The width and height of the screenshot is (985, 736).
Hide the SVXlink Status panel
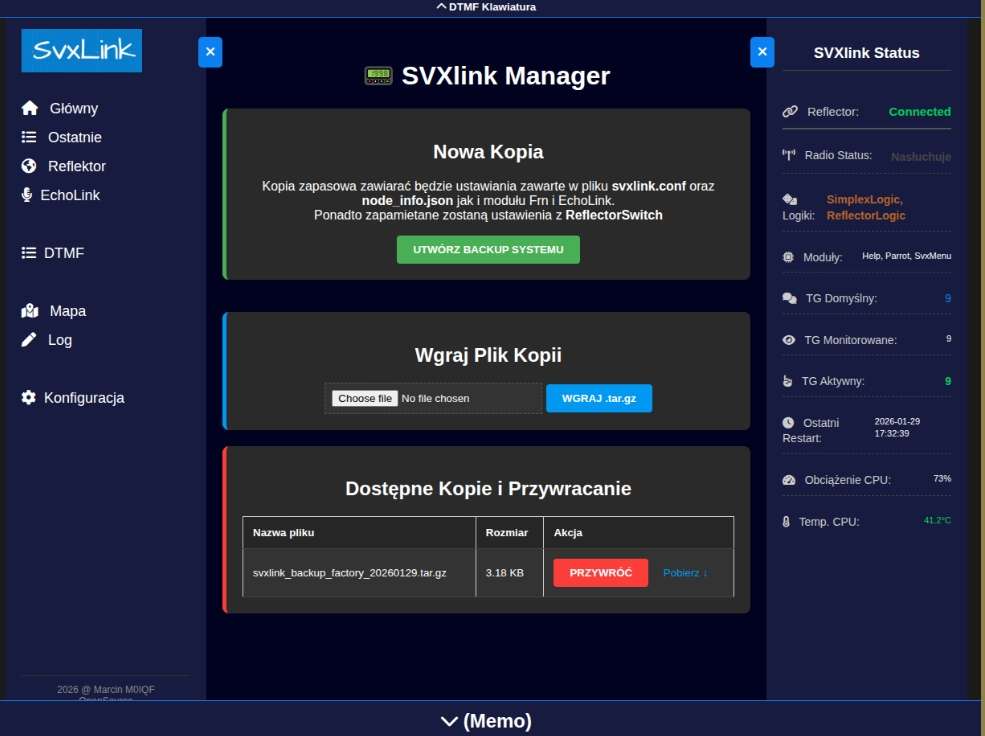click(x=762, y=52)
